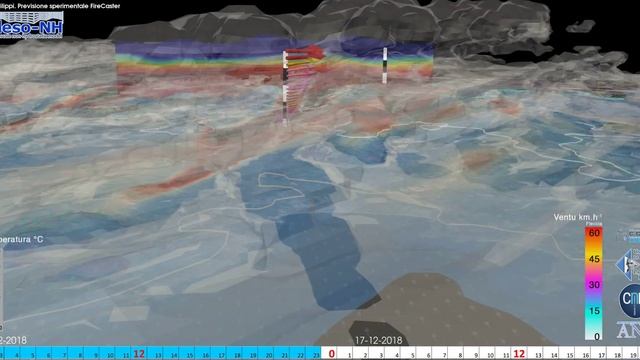Click the smaller black-and-white pole on the right
Viewport: 640px width, 360px height.
384,66
